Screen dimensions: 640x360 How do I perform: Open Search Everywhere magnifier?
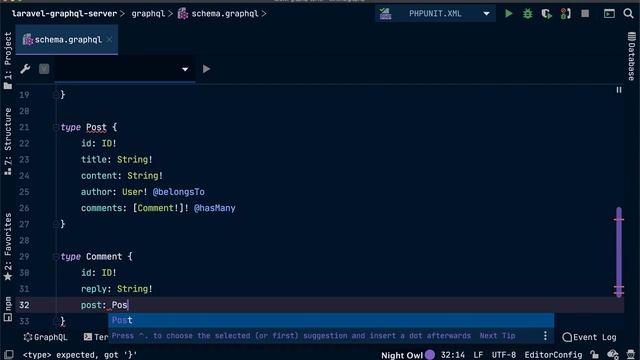(x=629, y=13)
